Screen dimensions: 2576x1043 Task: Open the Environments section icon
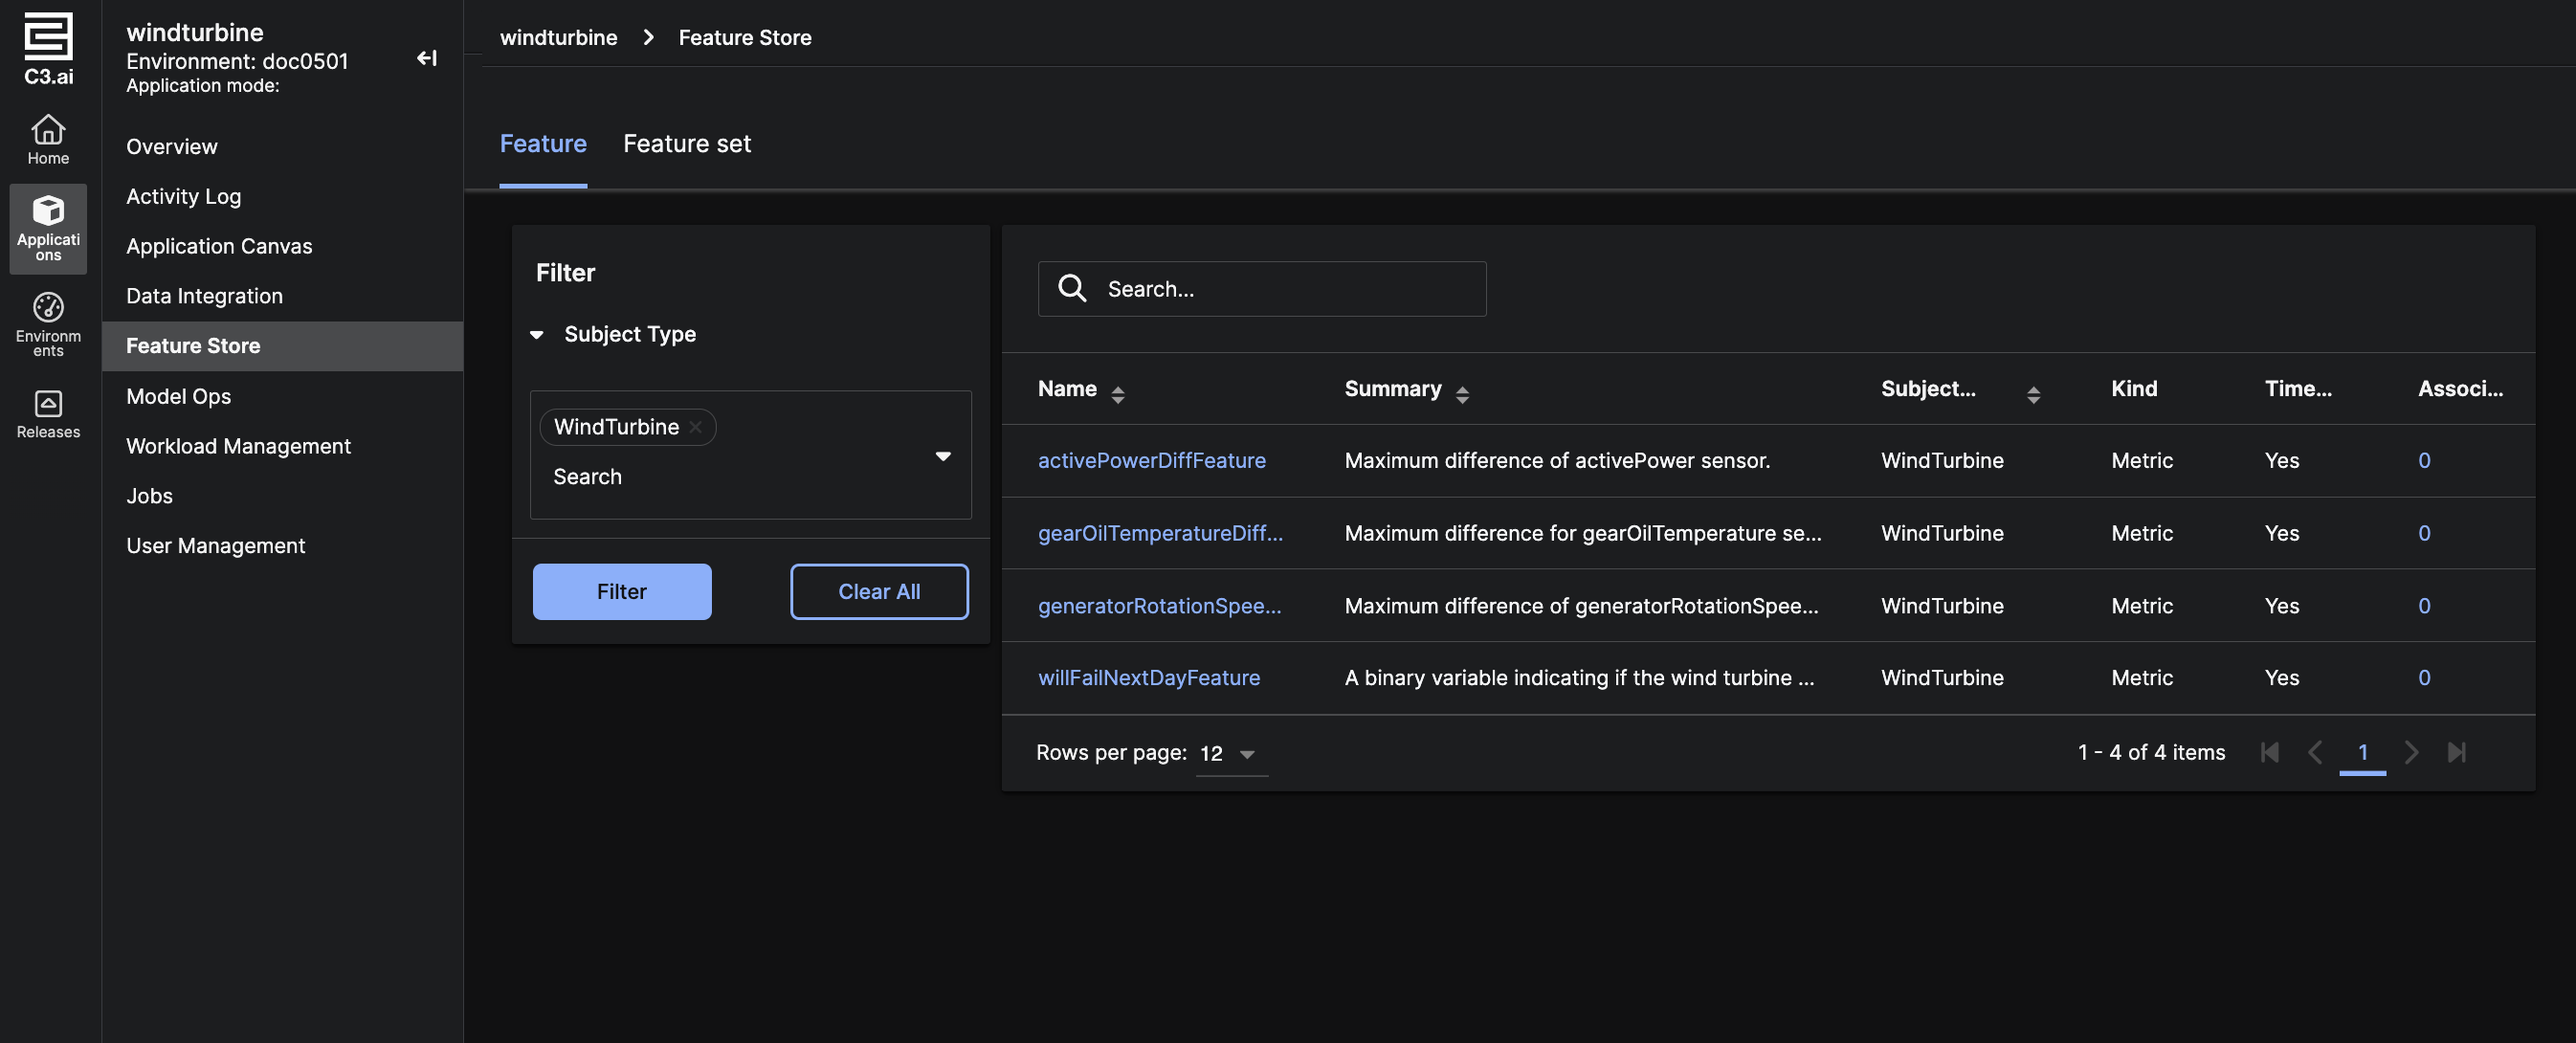click(48, 322)
